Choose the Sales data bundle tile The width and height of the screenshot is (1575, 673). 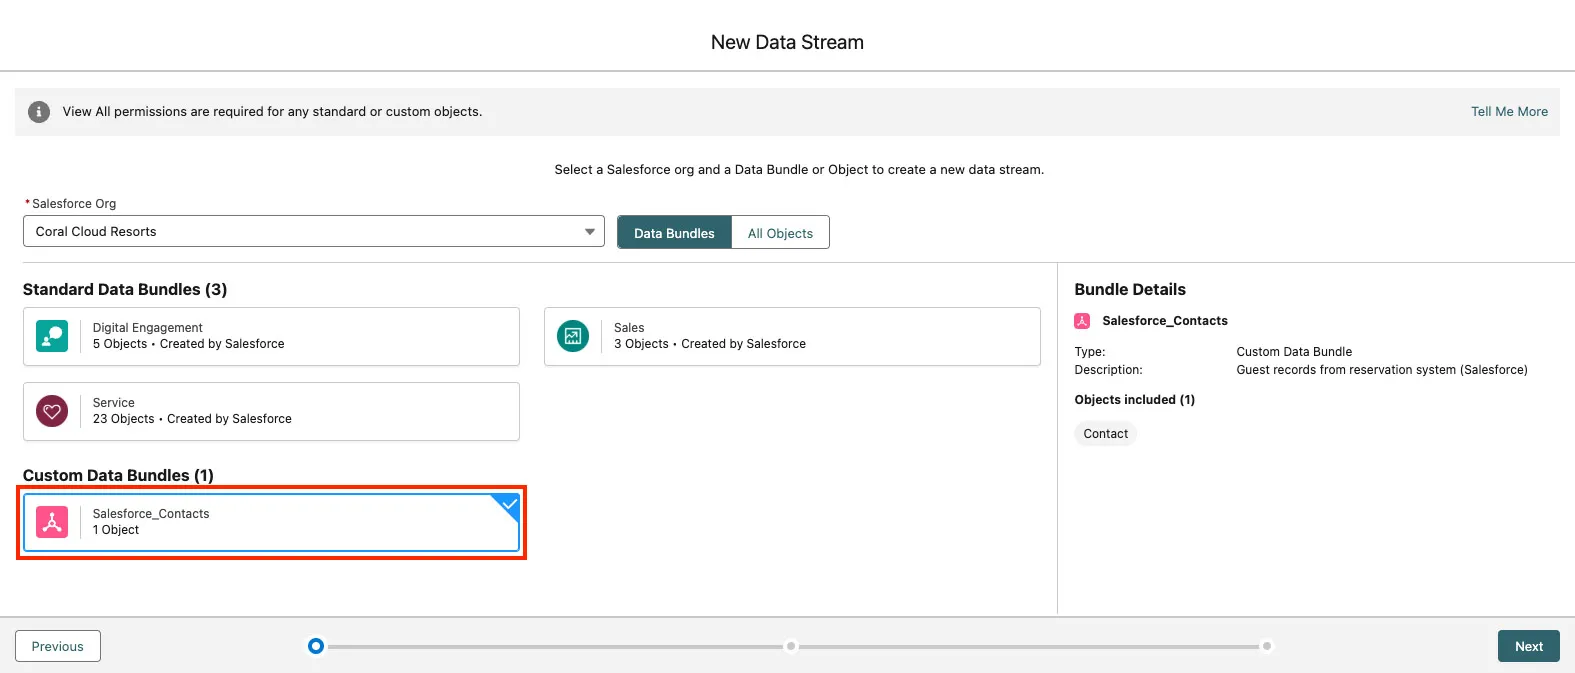792,336
